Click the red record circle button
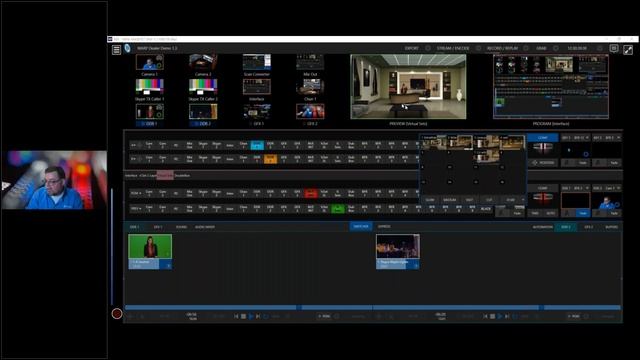 117,313
